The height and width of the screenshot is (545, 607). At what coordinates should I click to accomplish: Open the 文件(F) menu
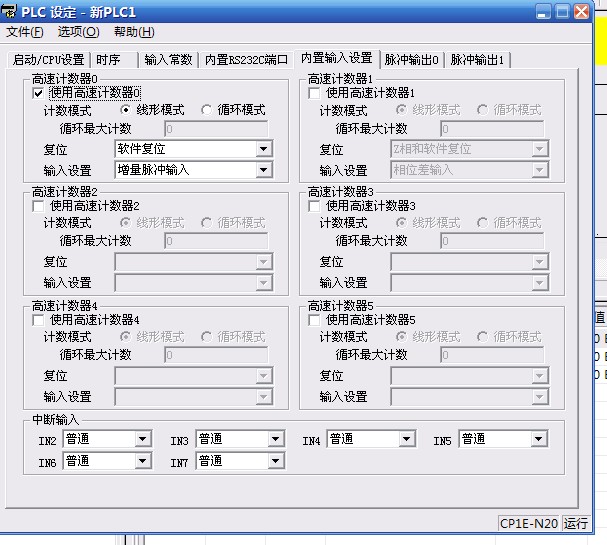(25, 32)
